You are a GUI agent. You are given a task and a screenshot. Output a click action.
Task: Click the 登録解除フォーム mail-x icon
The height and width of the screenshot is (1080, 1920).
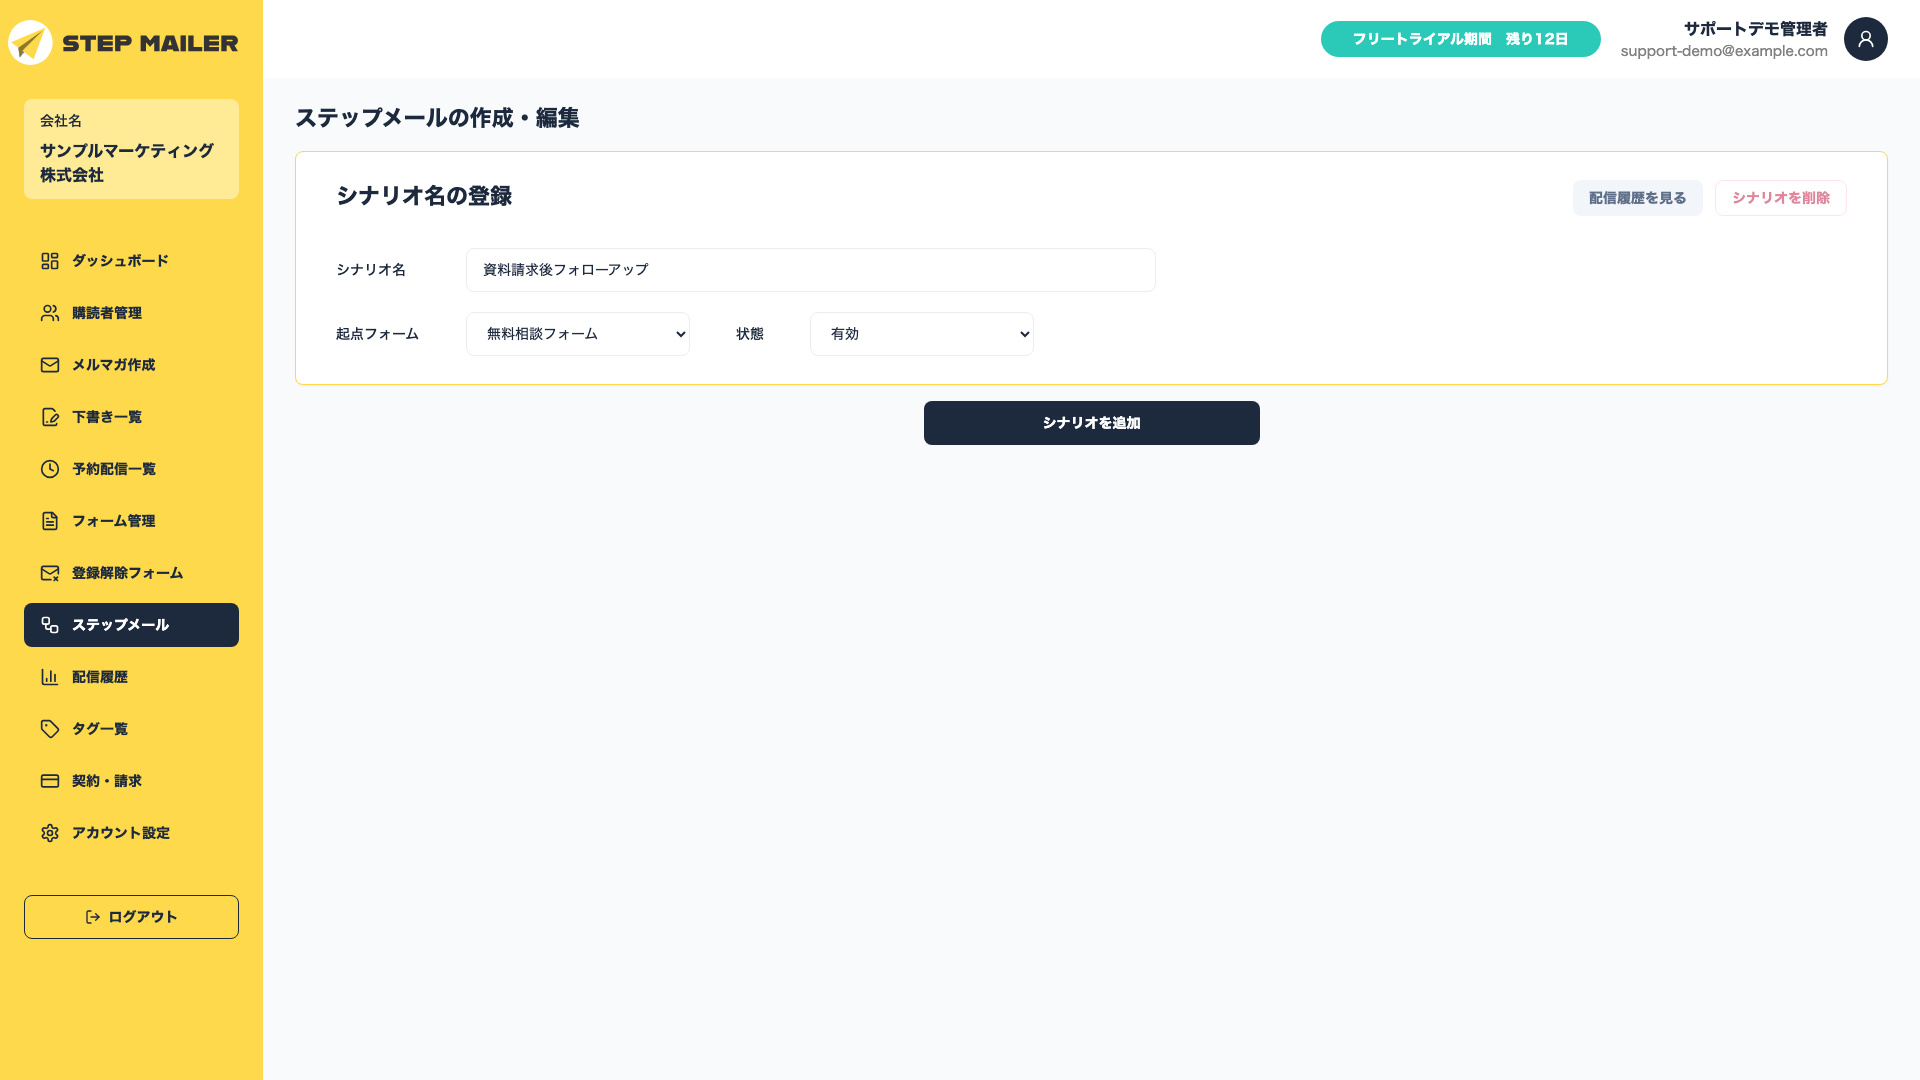[50, 573]
